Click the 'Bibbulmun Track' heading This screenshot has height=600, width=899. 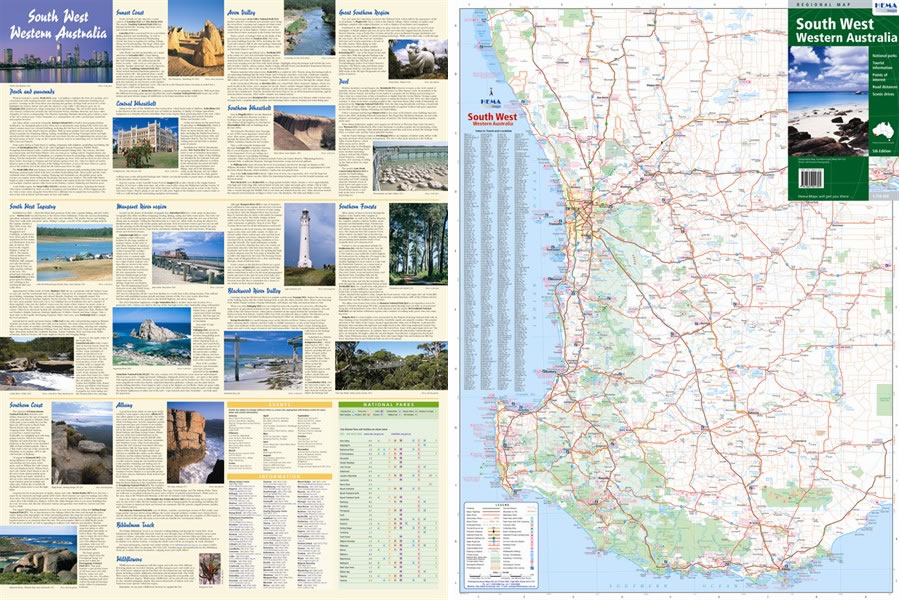tap(136, 525)
